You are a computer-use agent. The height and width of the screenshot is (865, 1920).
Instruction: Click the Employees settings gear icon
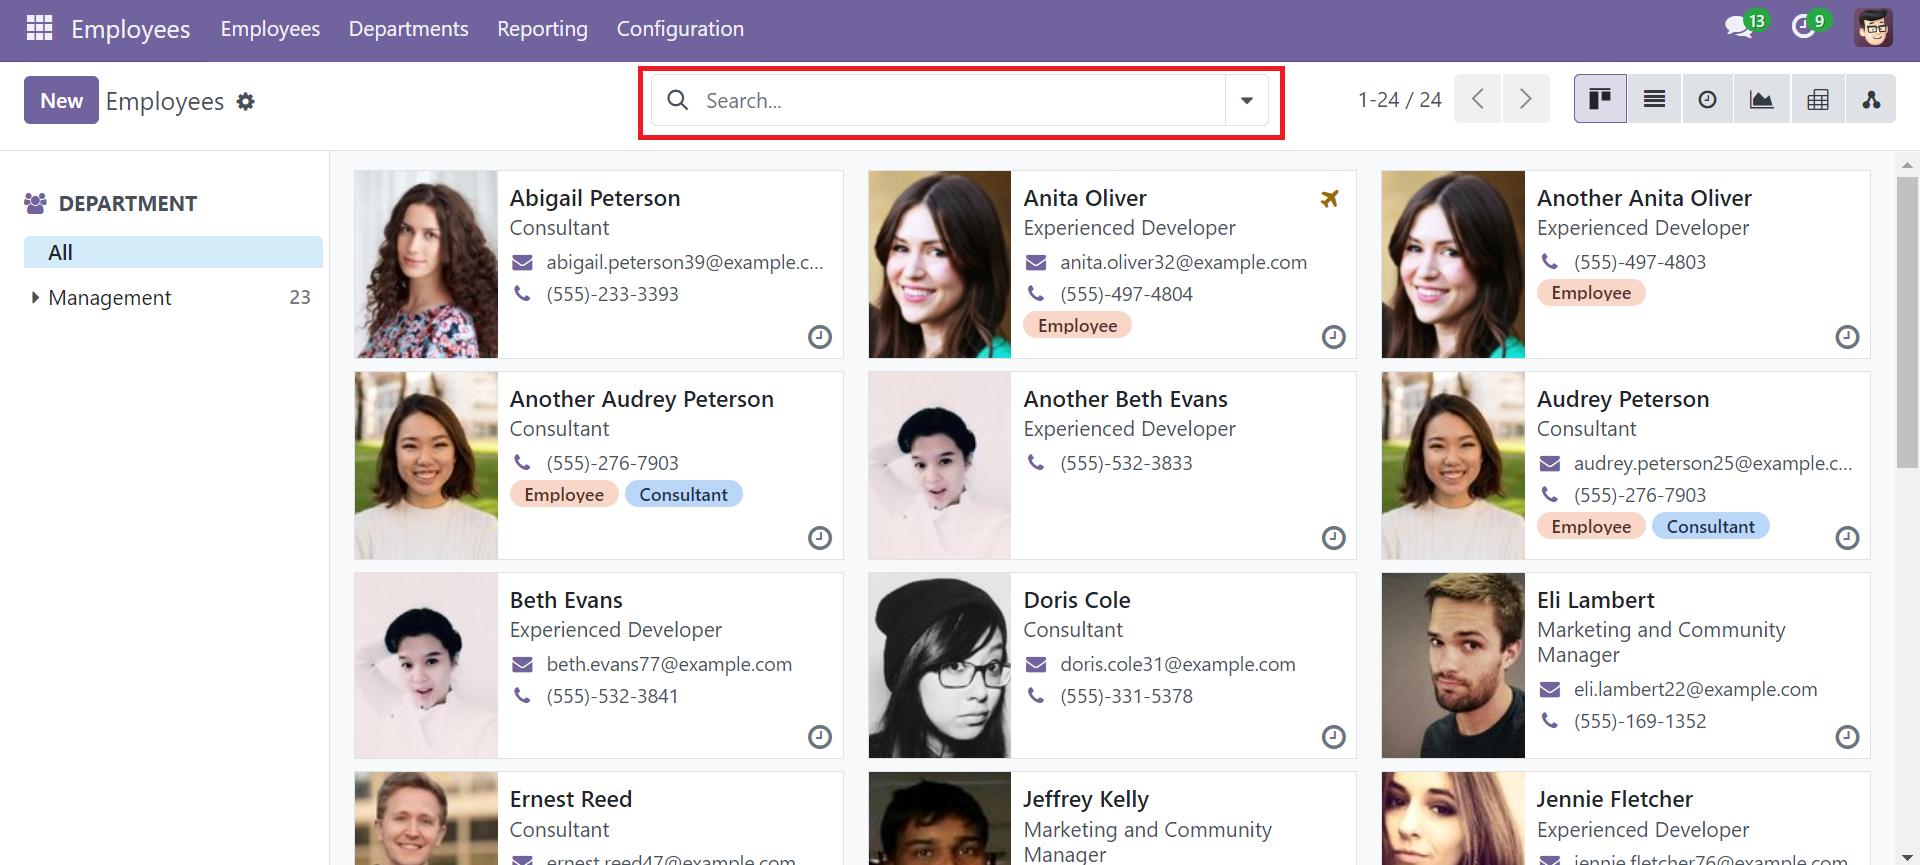(x=246, y=101)
